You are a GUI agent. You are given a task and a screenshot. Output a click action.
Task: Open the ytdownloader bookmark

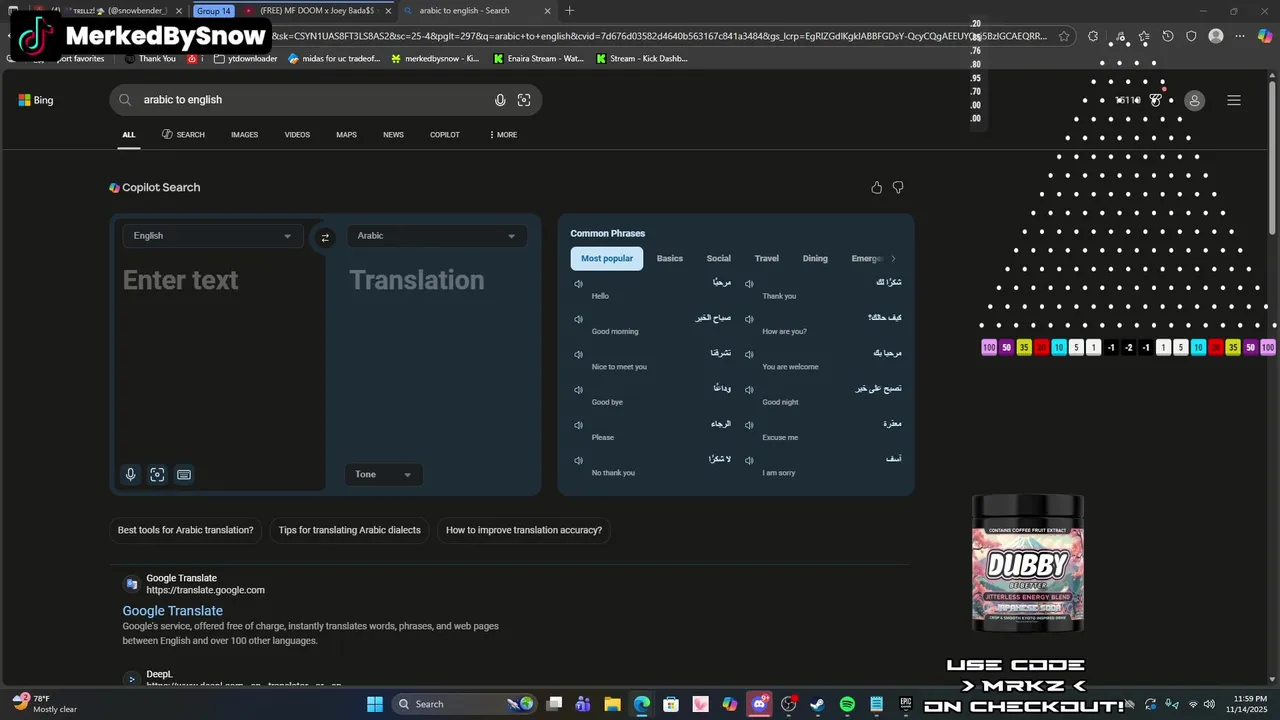[246, 59]
